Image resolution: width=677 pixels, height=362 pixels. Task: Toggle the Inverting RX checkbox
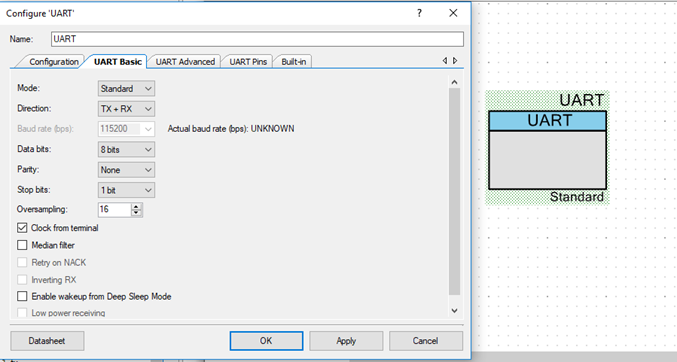22,279
